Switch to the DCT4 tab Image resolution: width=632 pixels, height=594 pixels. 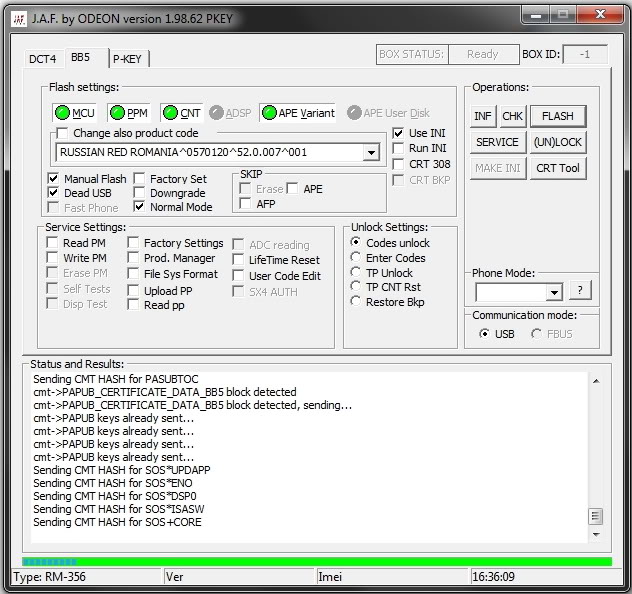coord(43,59)
